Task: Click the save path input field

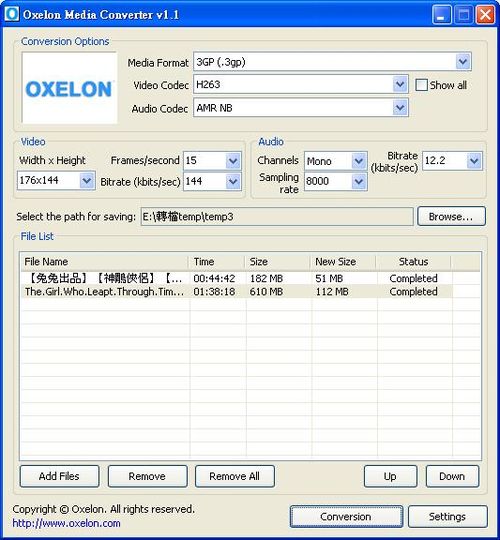Action: tap(277, 217)
